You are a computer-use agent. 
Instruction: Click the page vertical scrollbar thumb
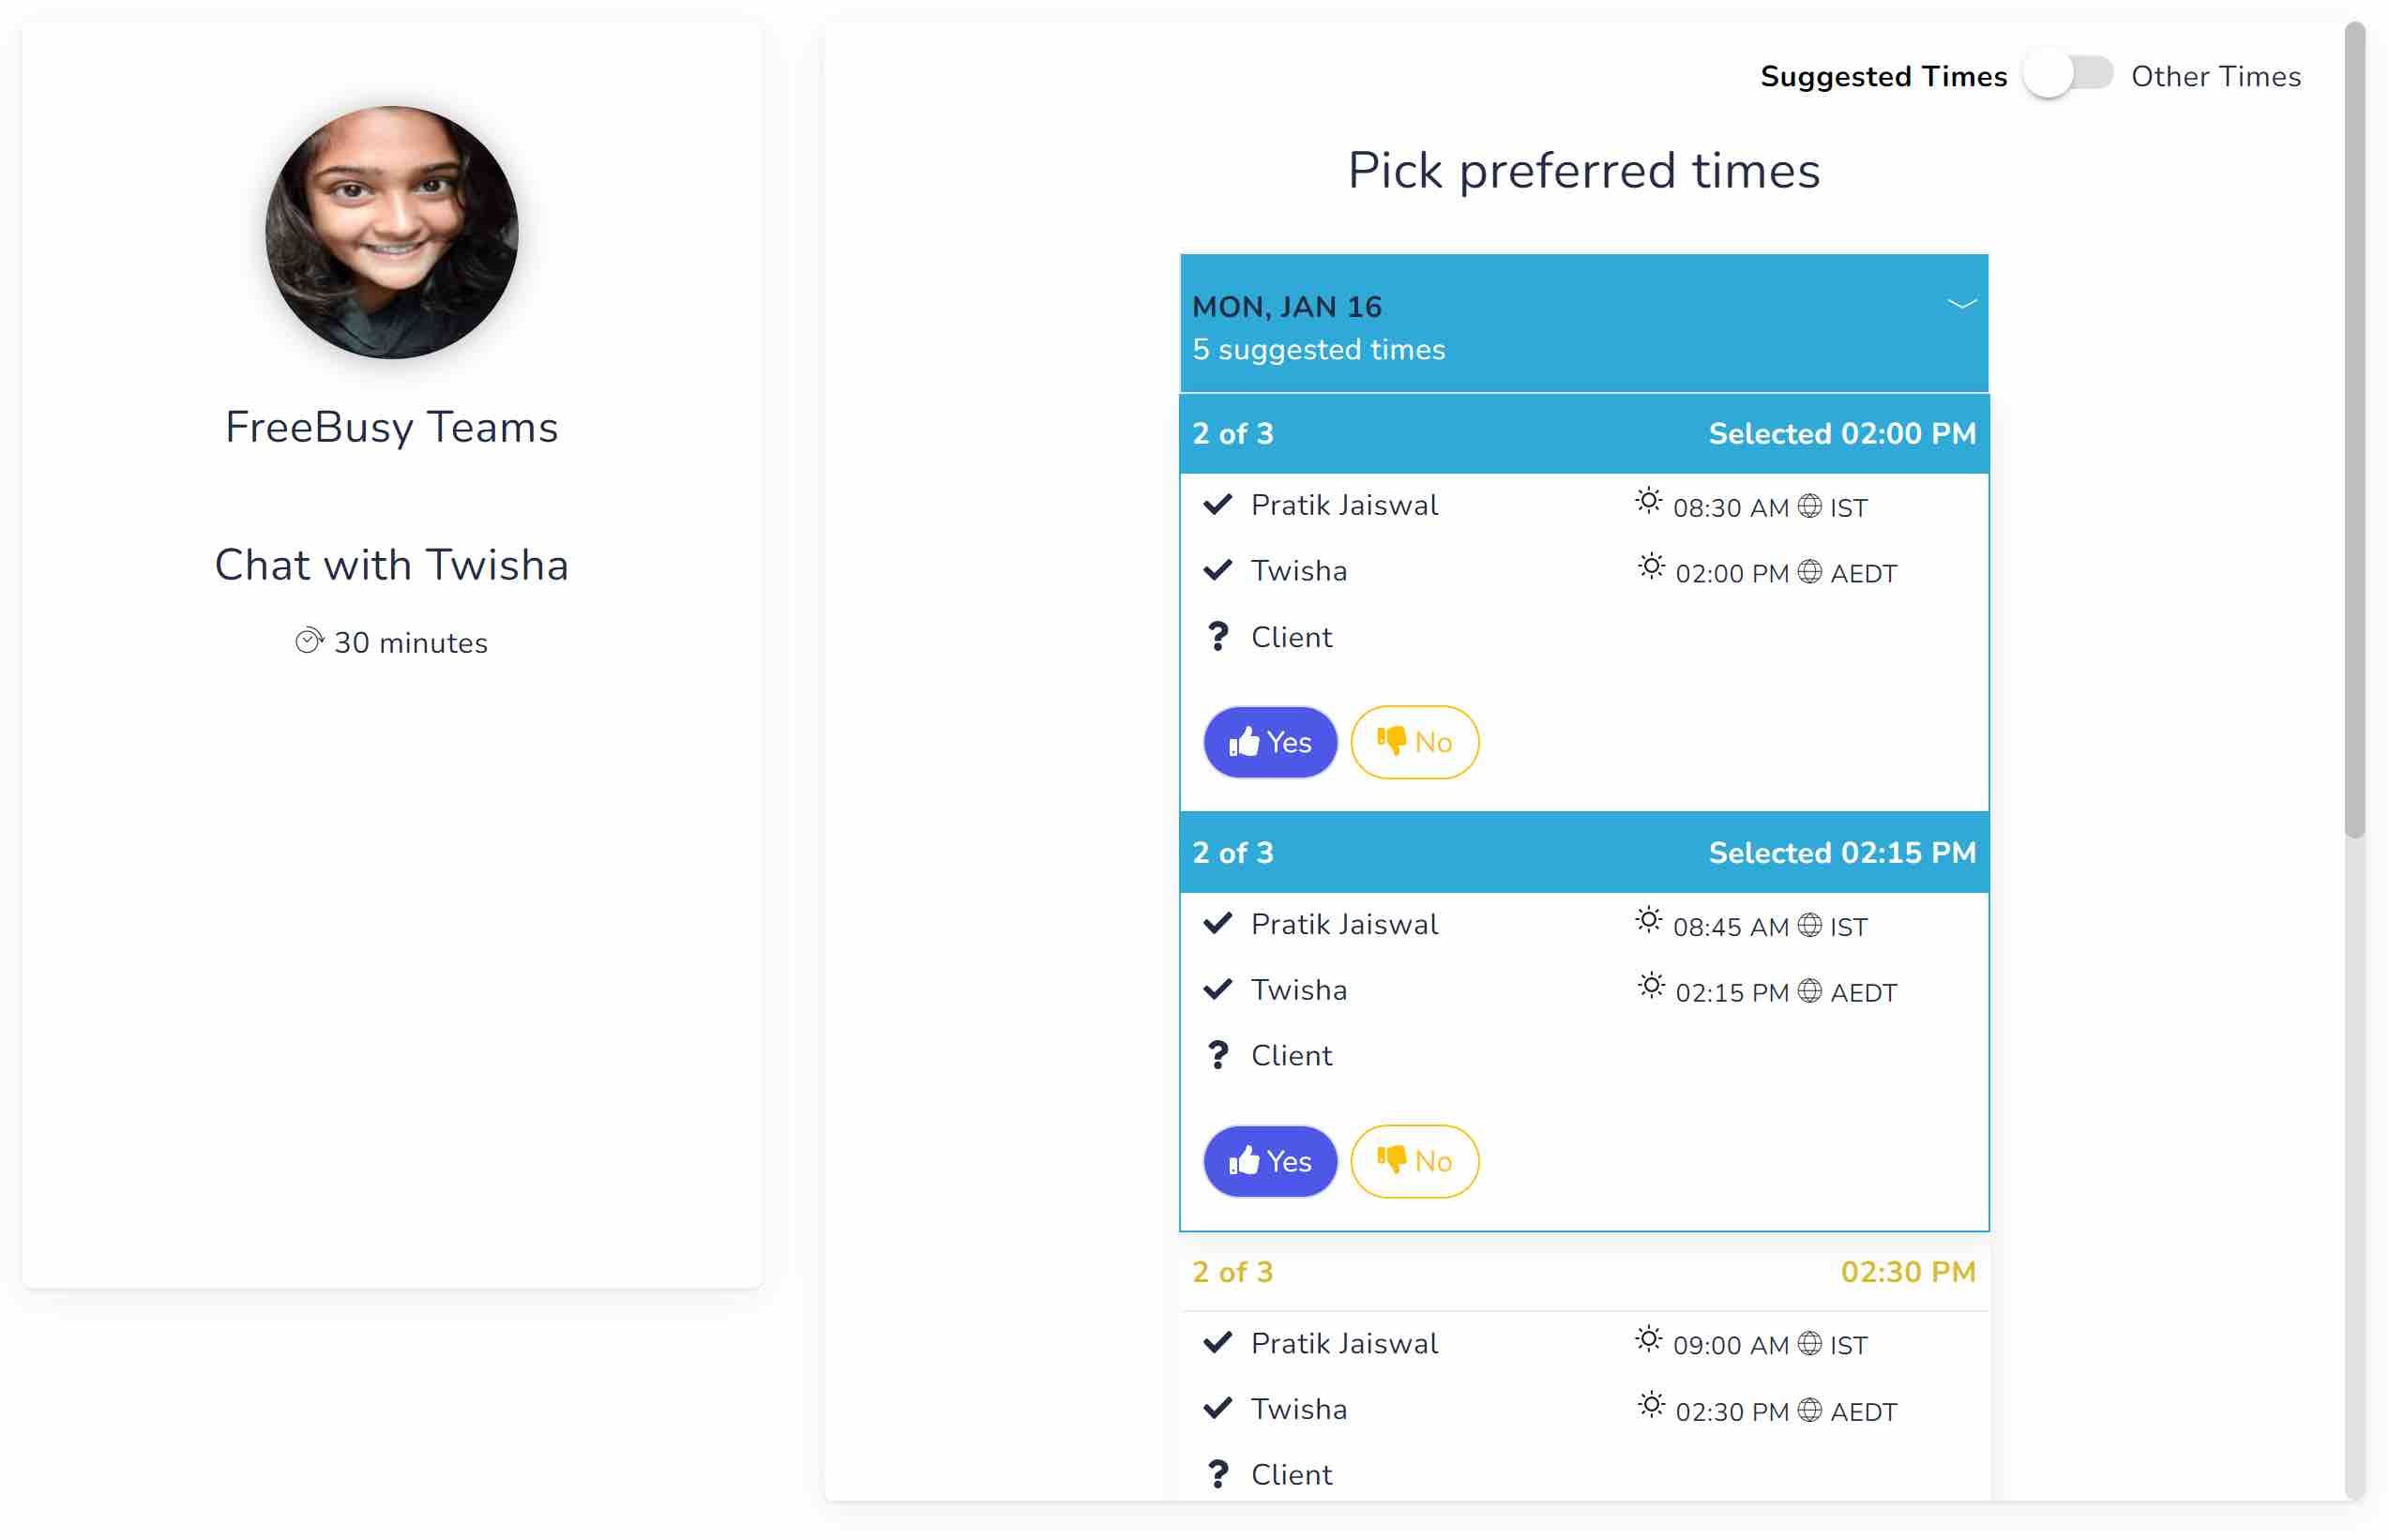pos(2355,430)
